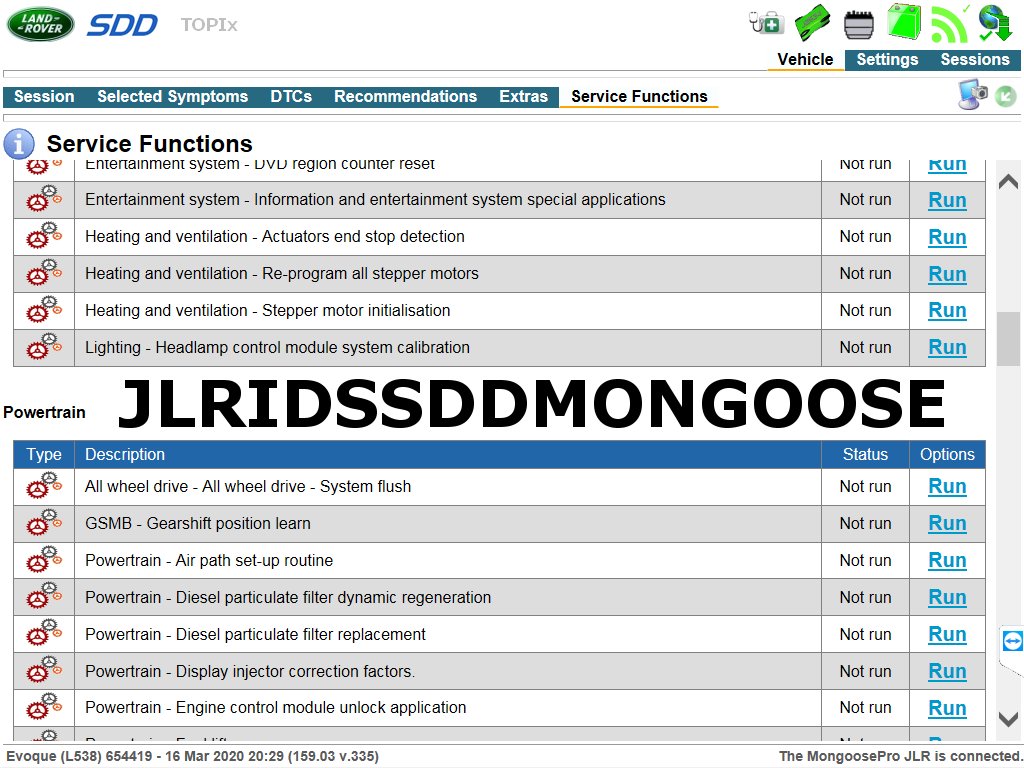Click the blue info icon beside Service Functions

pyautogui.click(x=19, y=144)
